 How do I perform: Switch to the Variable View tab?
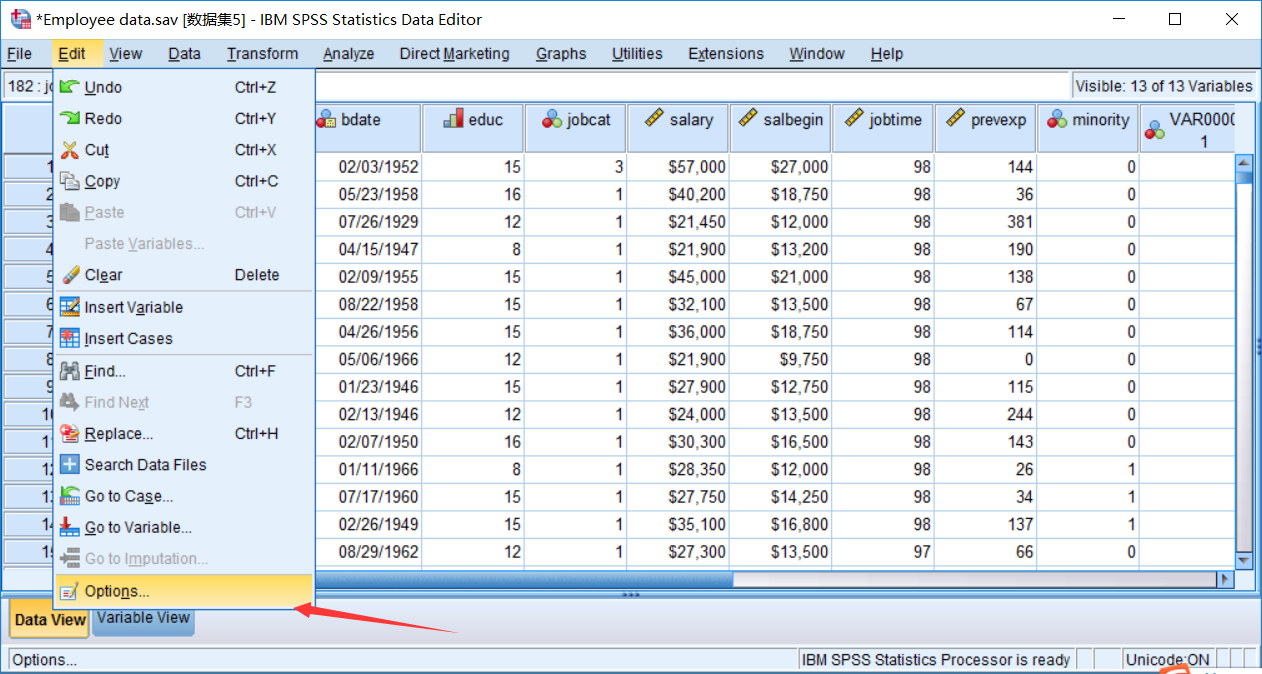coord(144,618)
